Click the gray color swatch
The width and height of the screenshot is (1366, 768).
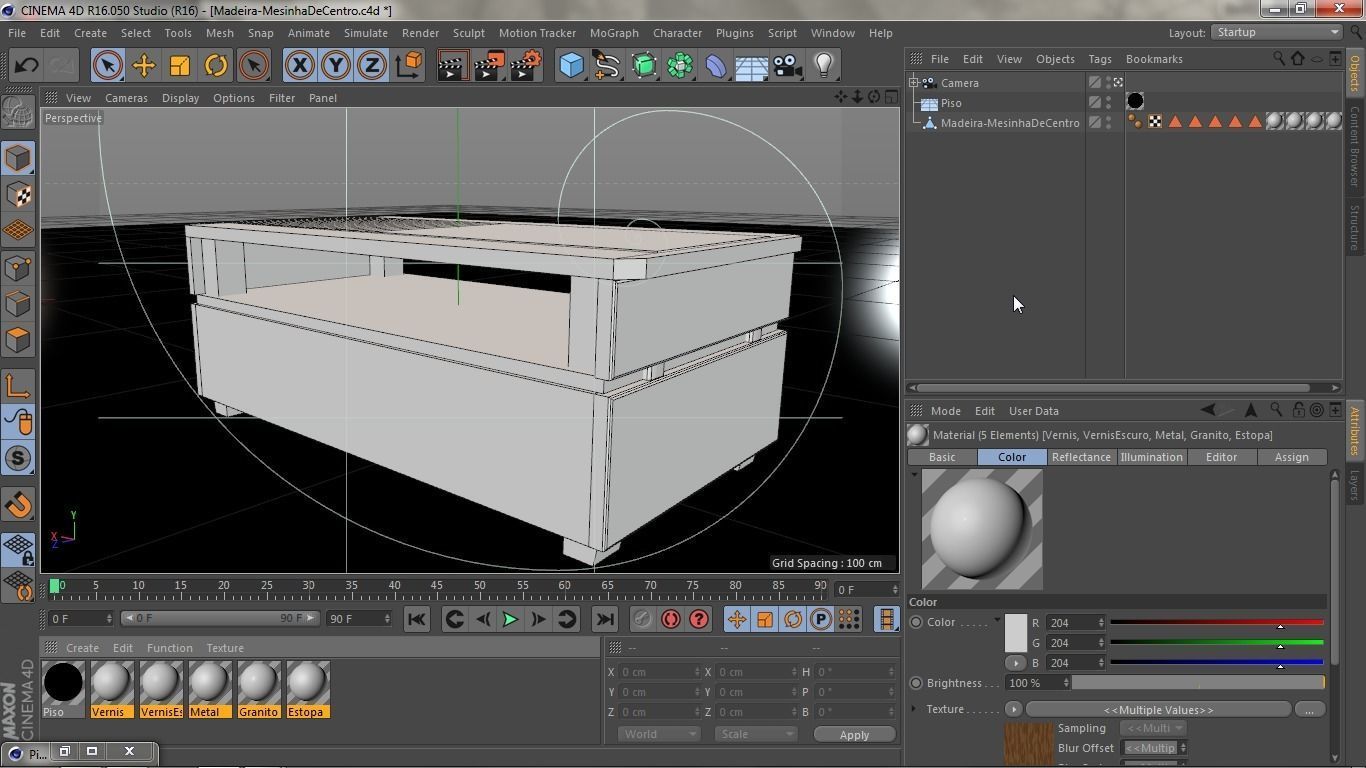click(x=1015, y=633)
